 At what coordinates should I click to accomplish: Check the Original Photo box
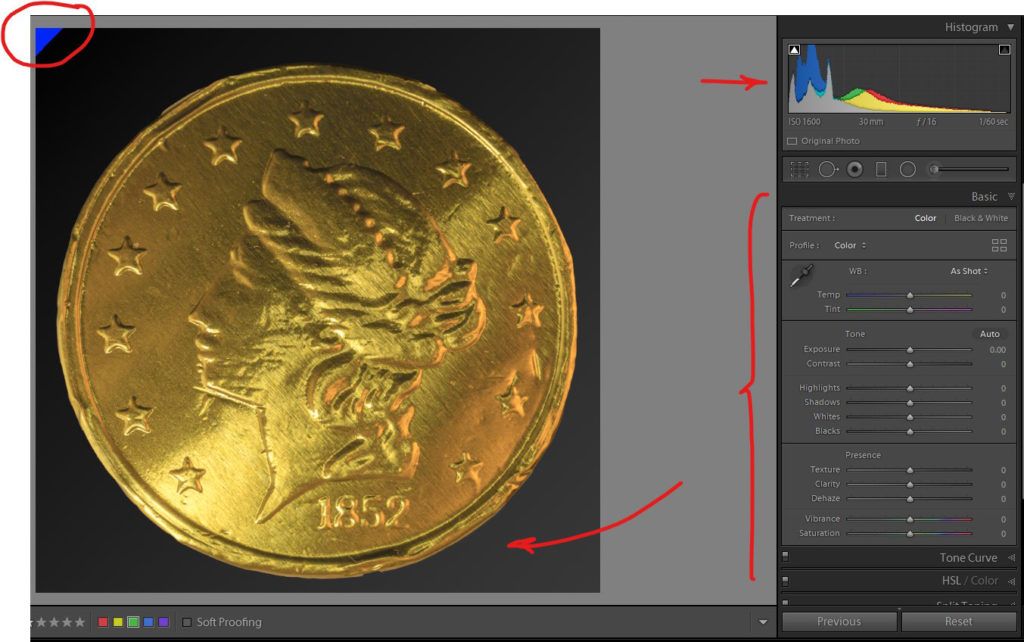tap(792, 141)
